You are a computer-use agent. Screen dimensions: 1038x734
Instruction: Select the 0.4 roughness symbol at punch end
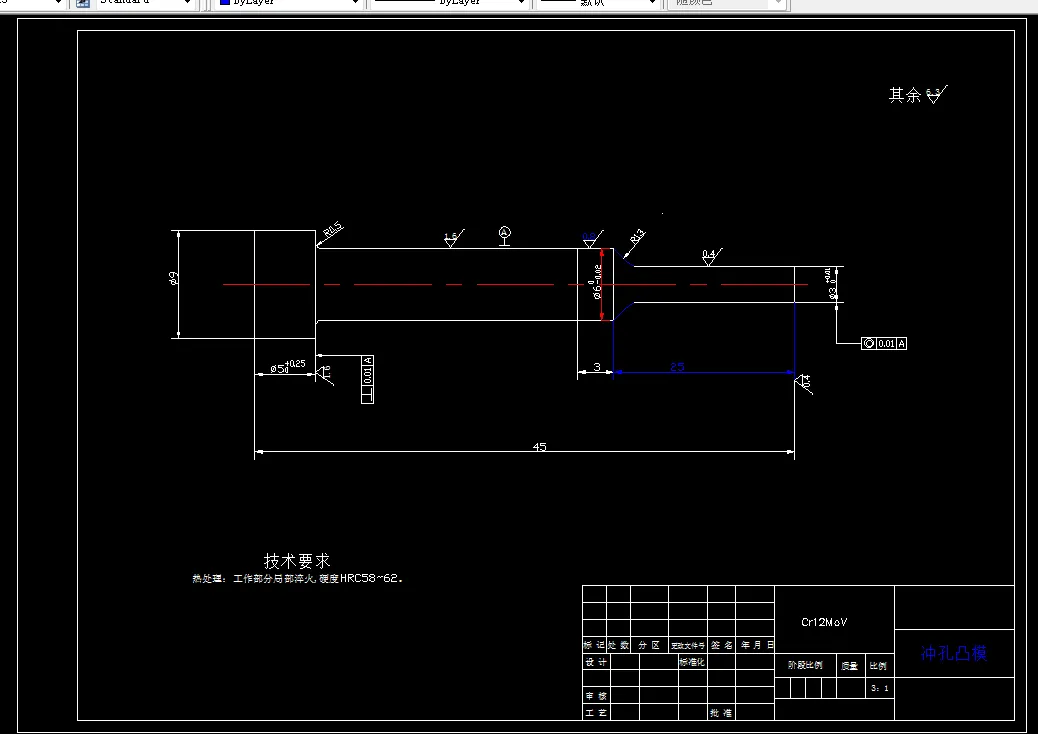pos(804,383)
